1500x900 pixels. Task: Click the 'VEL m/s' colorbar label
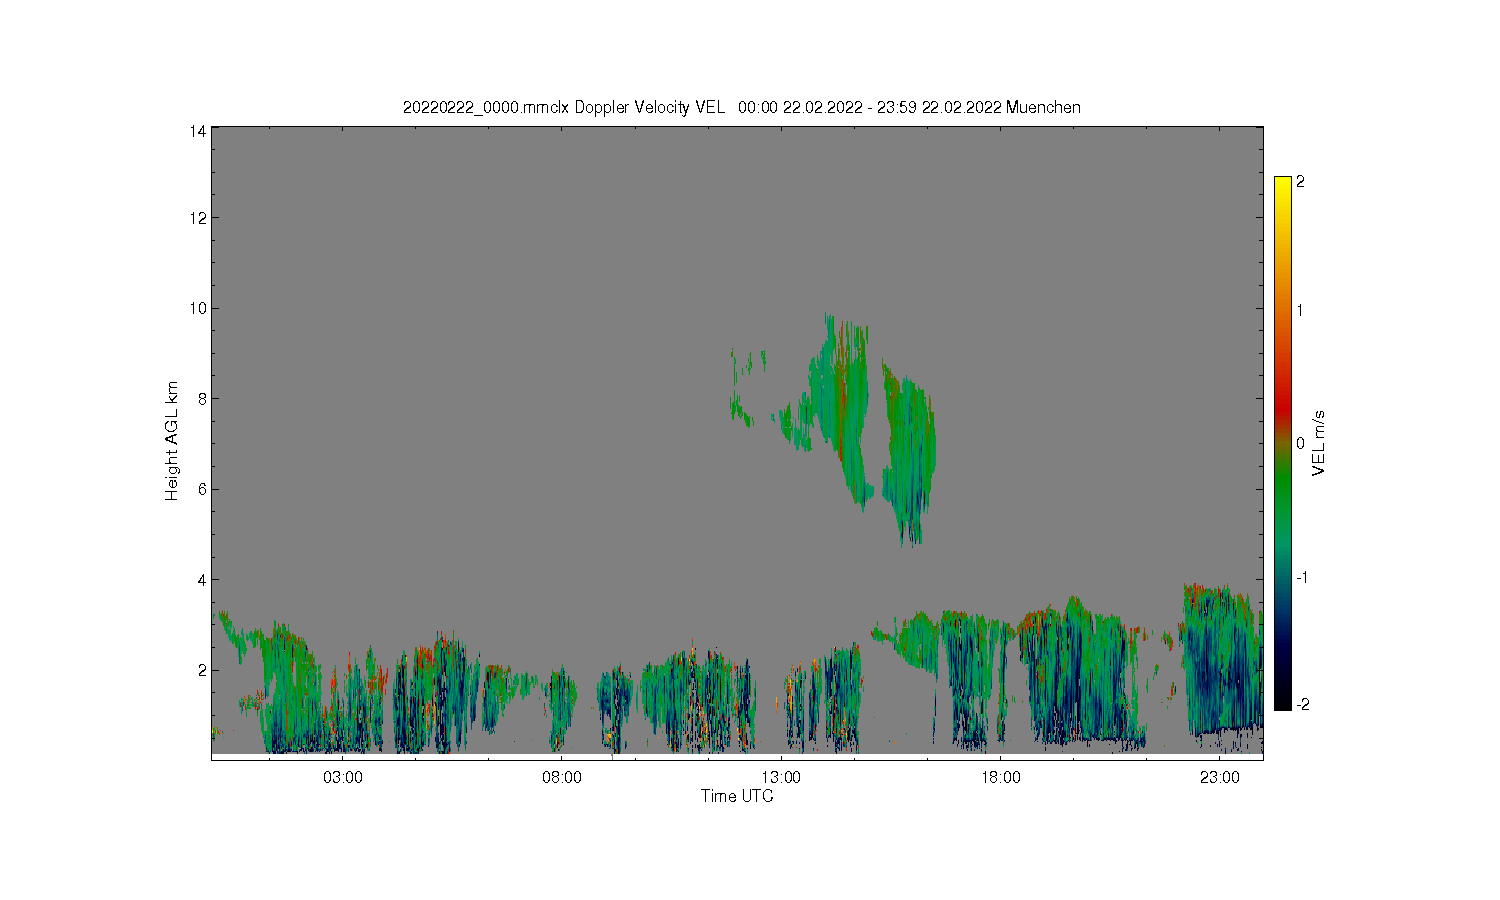point(1319,443)
